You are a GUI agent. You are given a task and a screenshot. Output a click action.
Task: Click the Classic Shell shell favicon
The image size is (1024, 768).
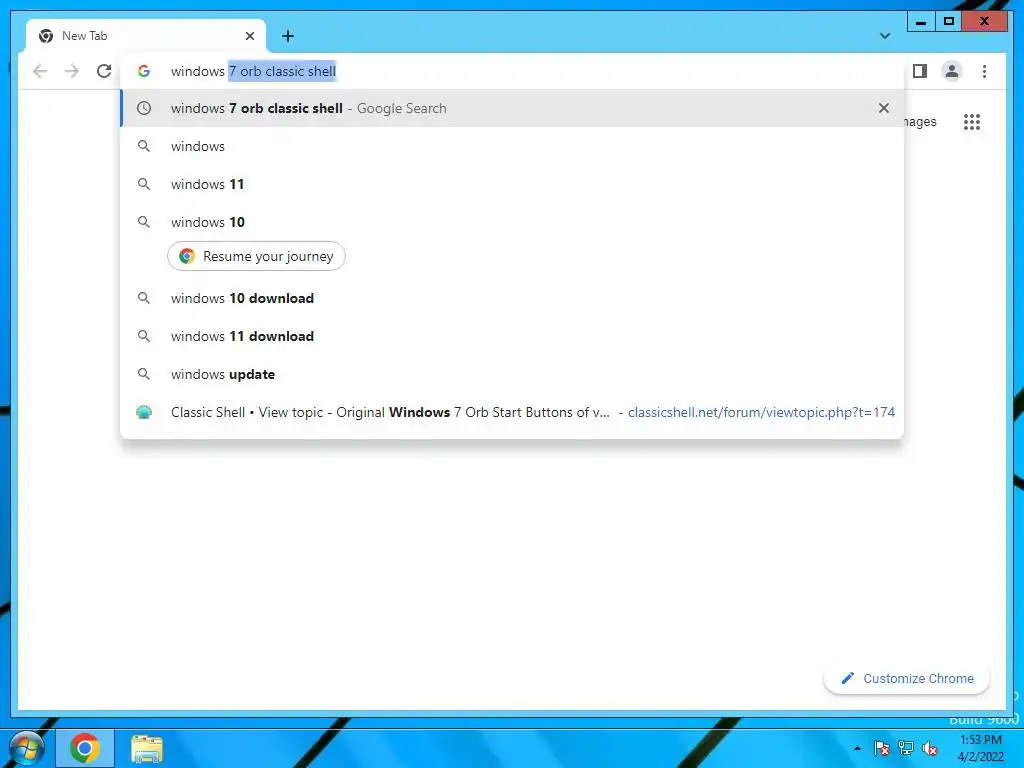(x=144, y=412)
